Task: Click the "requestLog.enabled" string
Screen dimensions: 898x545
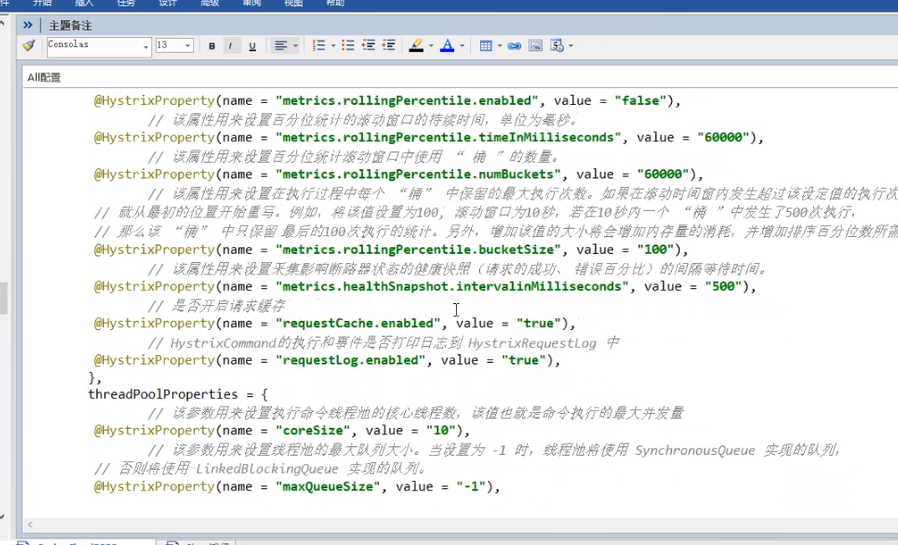Action: pos(350,360)
